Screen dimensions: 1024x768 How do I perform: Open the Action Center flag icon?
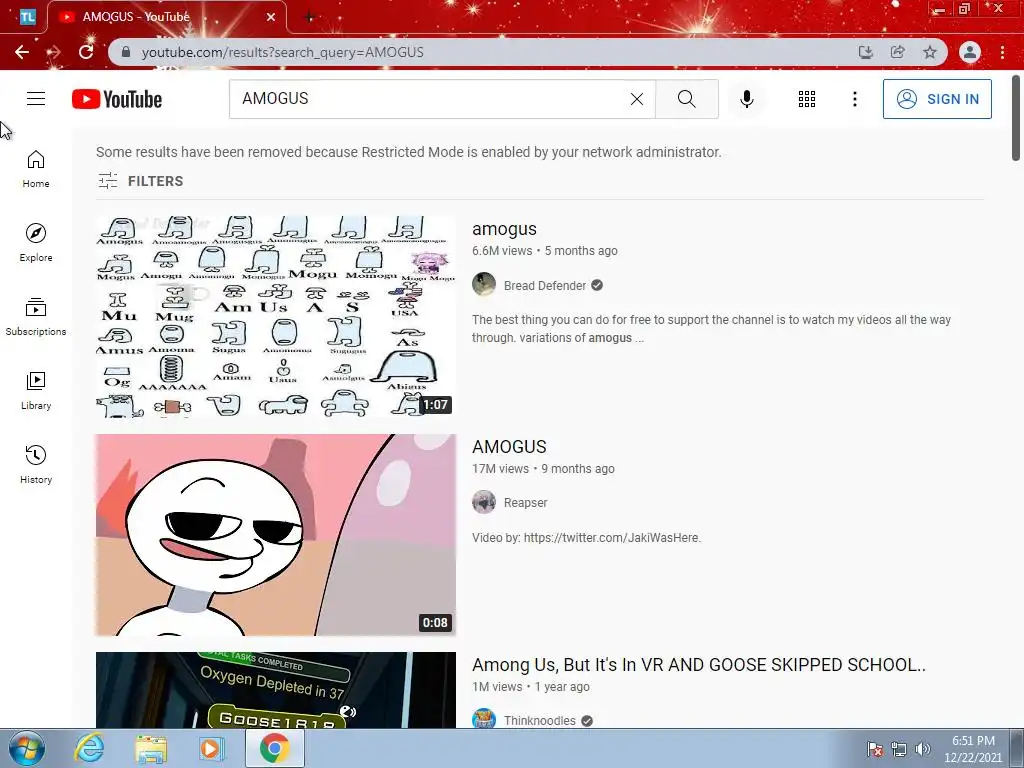[x=874, y=749]
